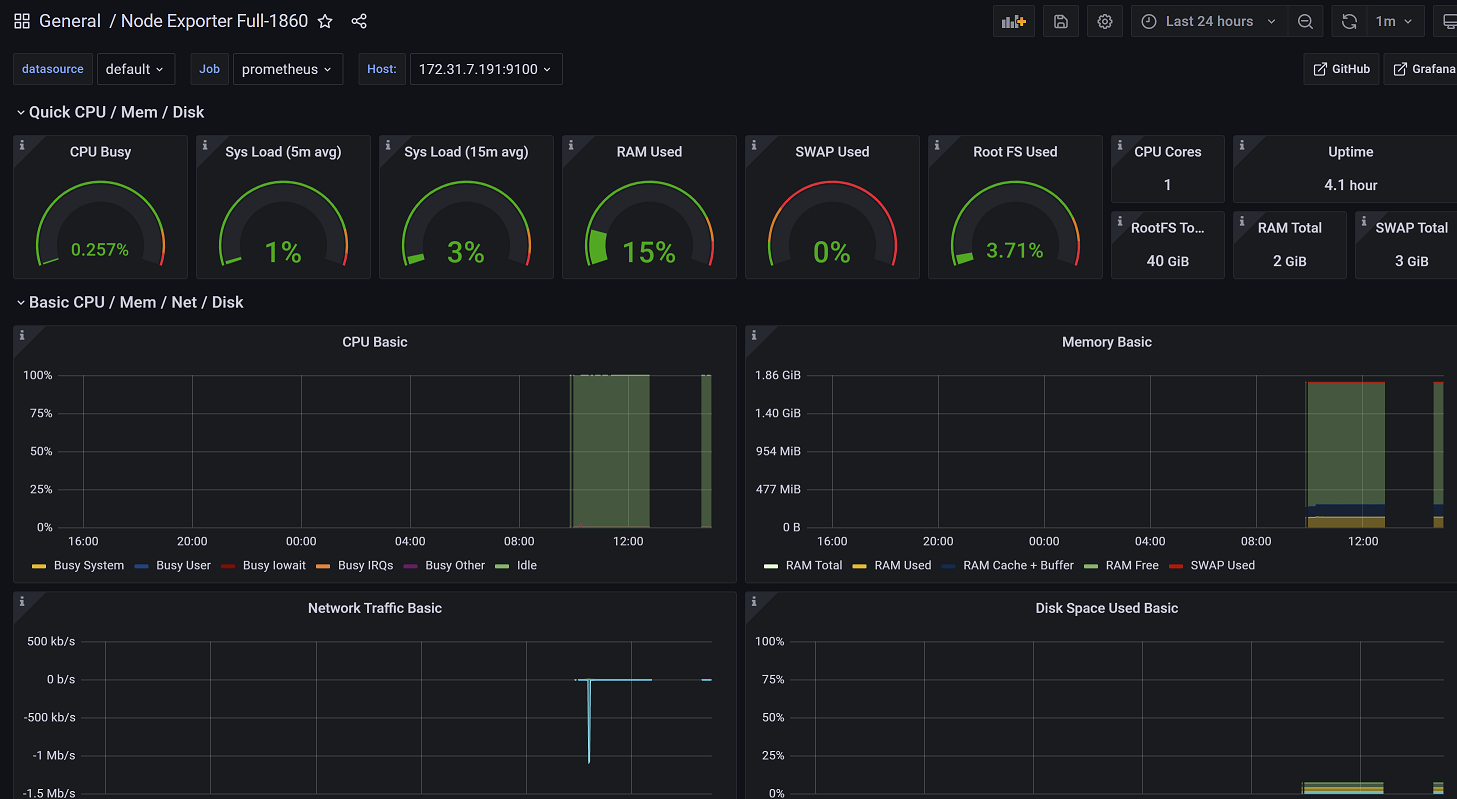This screenshot has width=1457, height=799.
Task: Open dashboard settings gear
Action: 1105,21
